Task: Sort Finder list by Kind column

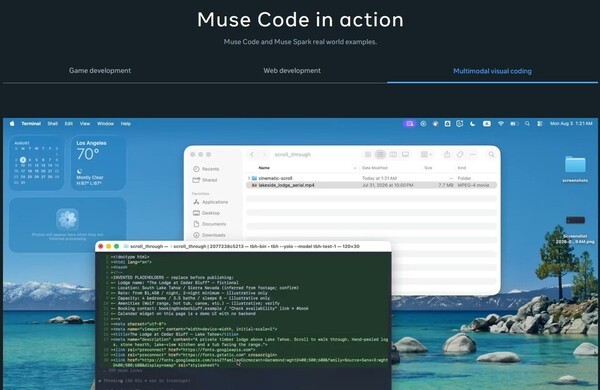Action: (x=461, y=168)
